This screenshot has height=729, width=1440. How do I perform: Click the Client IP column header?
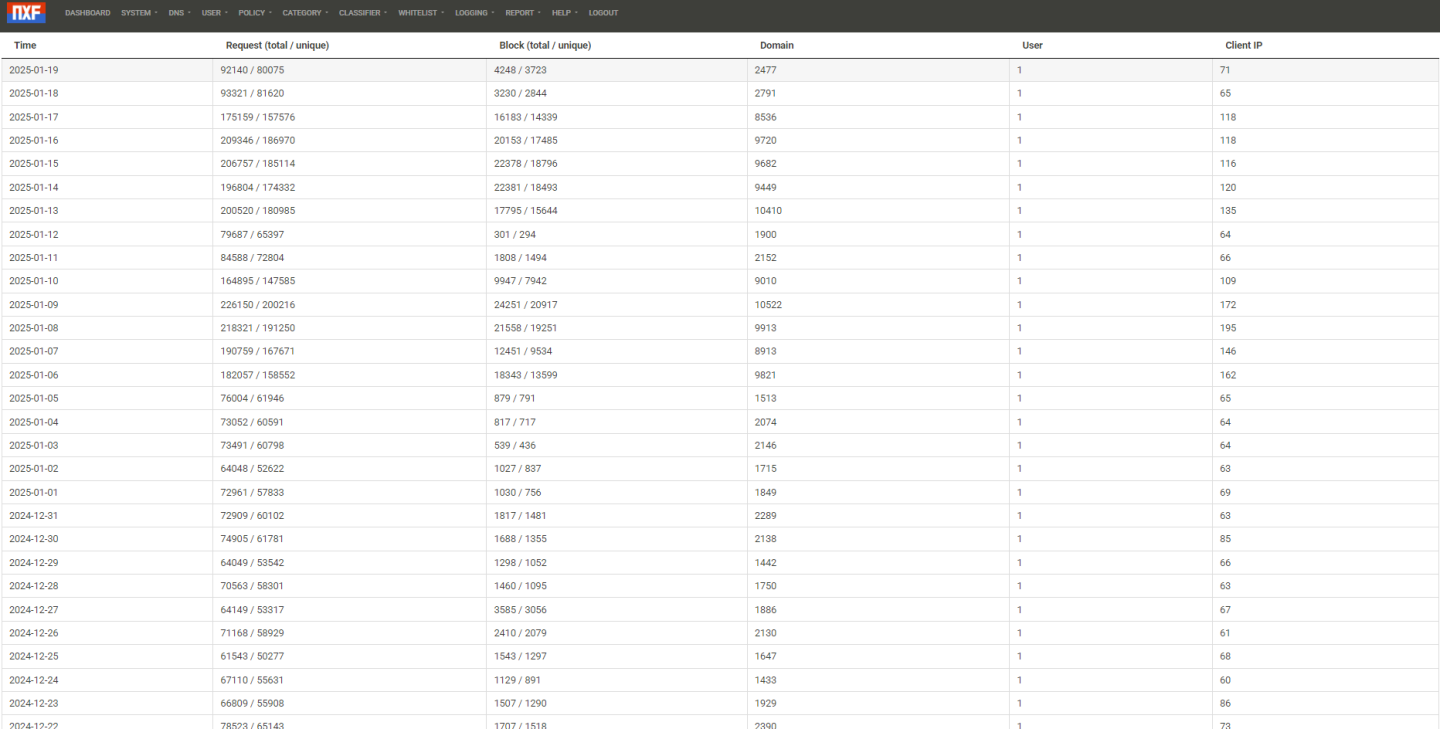pos(1243,45)
